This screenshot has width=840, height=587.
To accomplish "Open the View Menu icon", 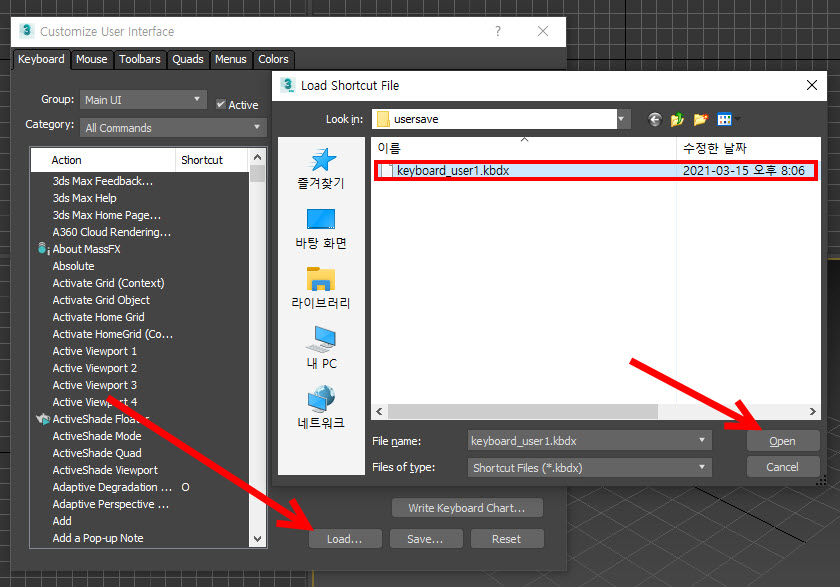I will (x=725, y=119).
